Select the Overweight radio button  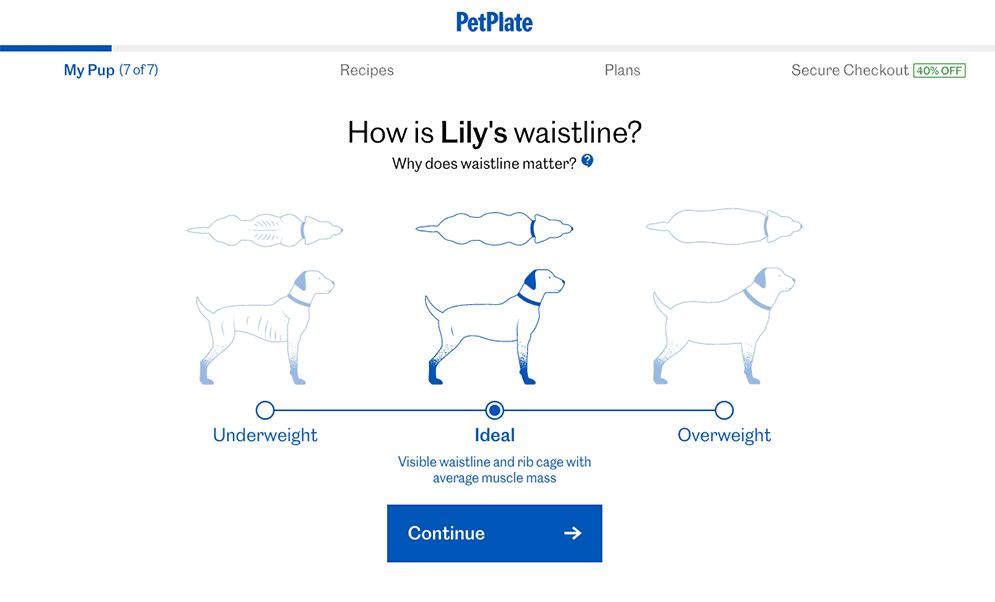point(724,410)
